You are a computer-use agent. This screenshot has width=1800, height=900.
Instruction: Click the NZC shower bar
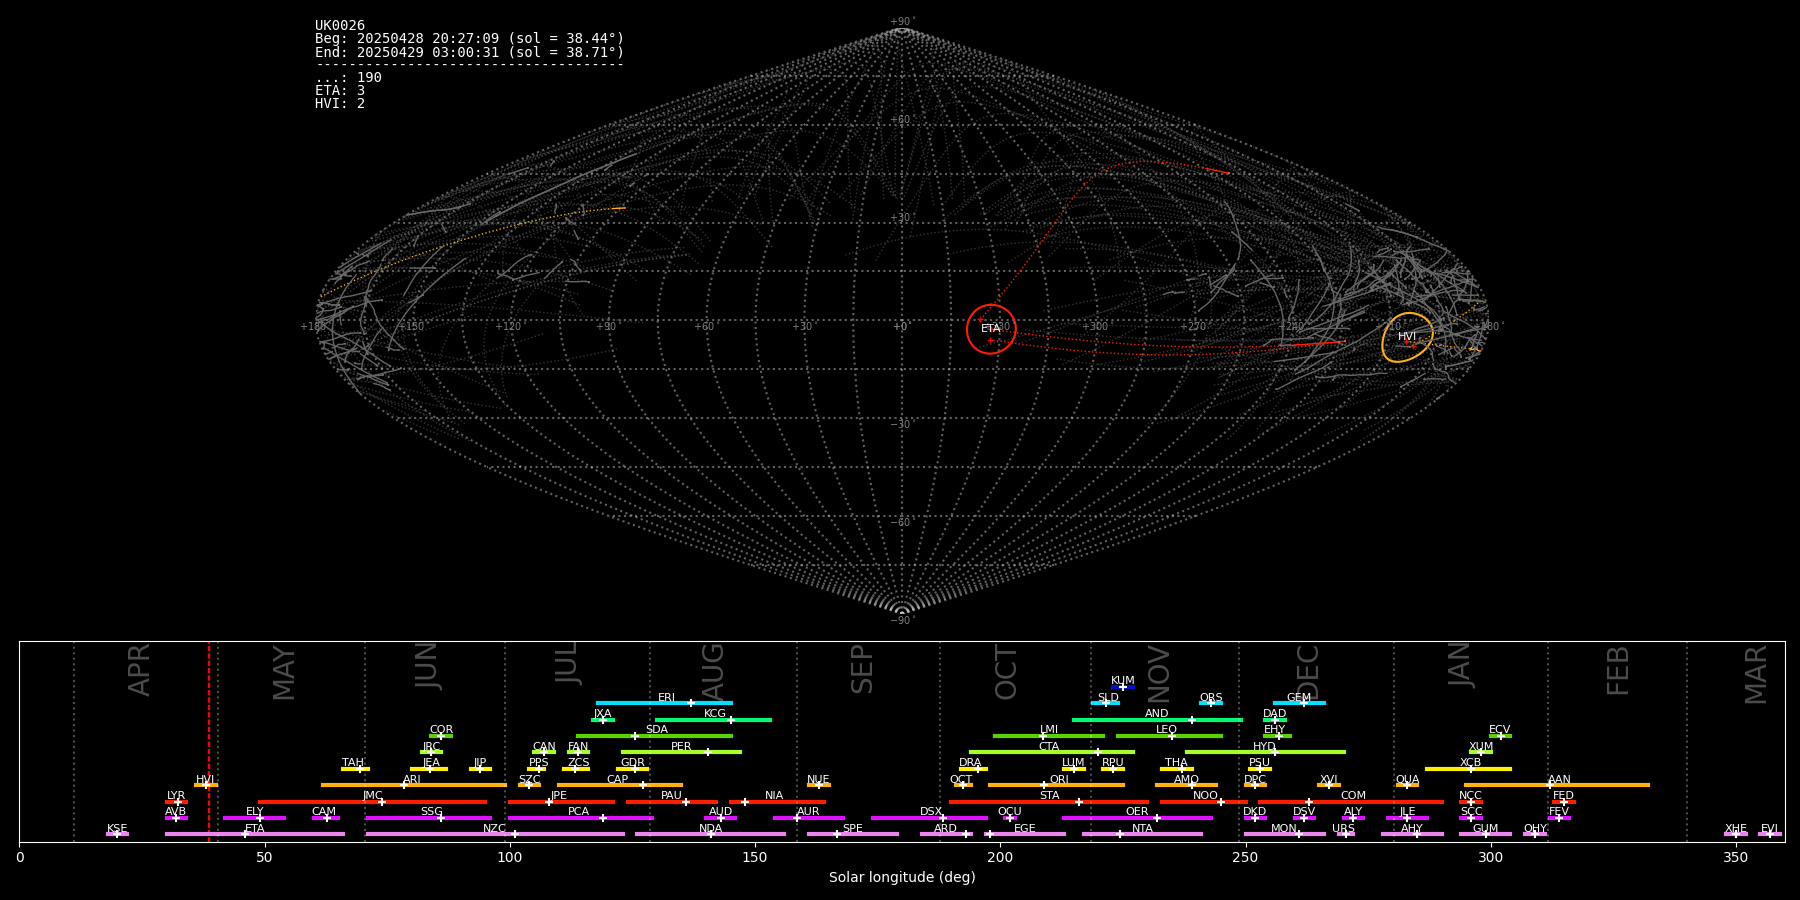(x=495, y=834)
